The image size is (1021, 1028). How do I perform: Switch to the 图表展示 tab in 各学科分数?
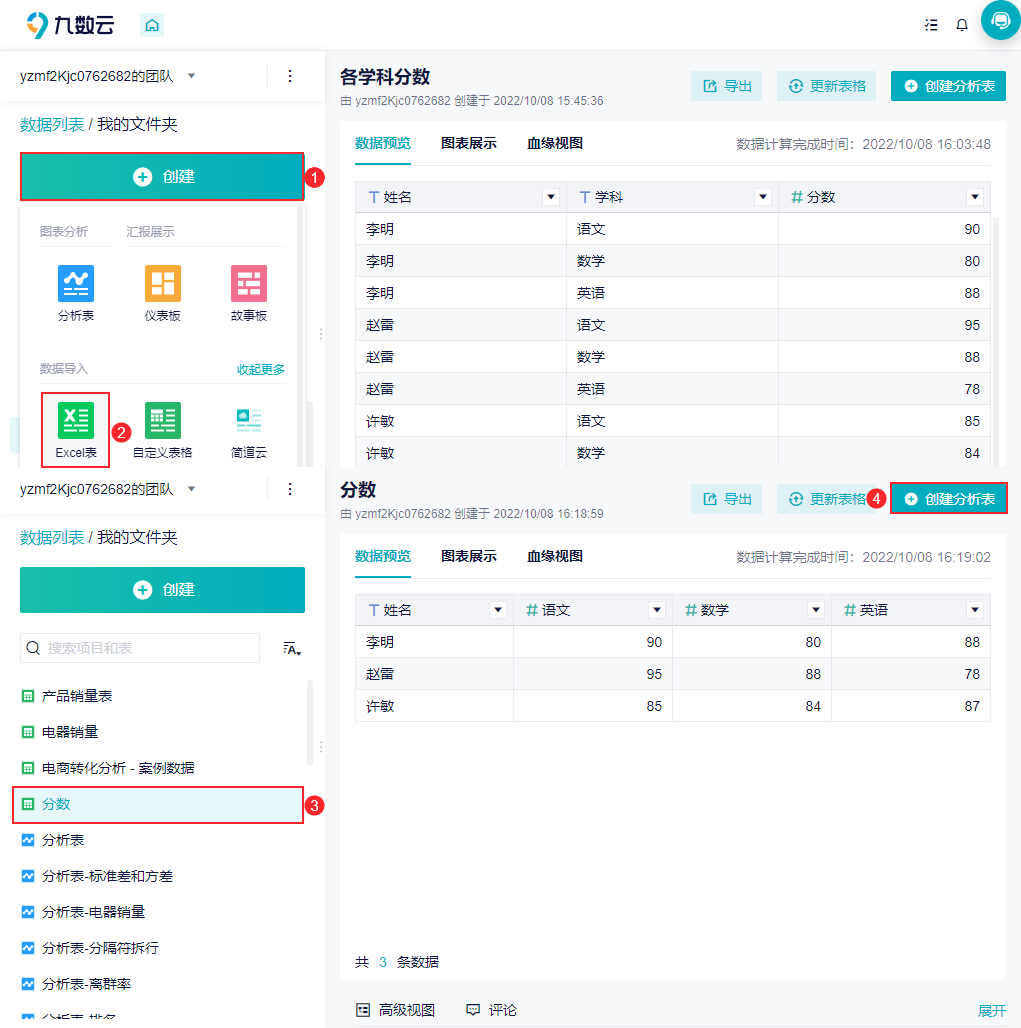coord(468,143)
